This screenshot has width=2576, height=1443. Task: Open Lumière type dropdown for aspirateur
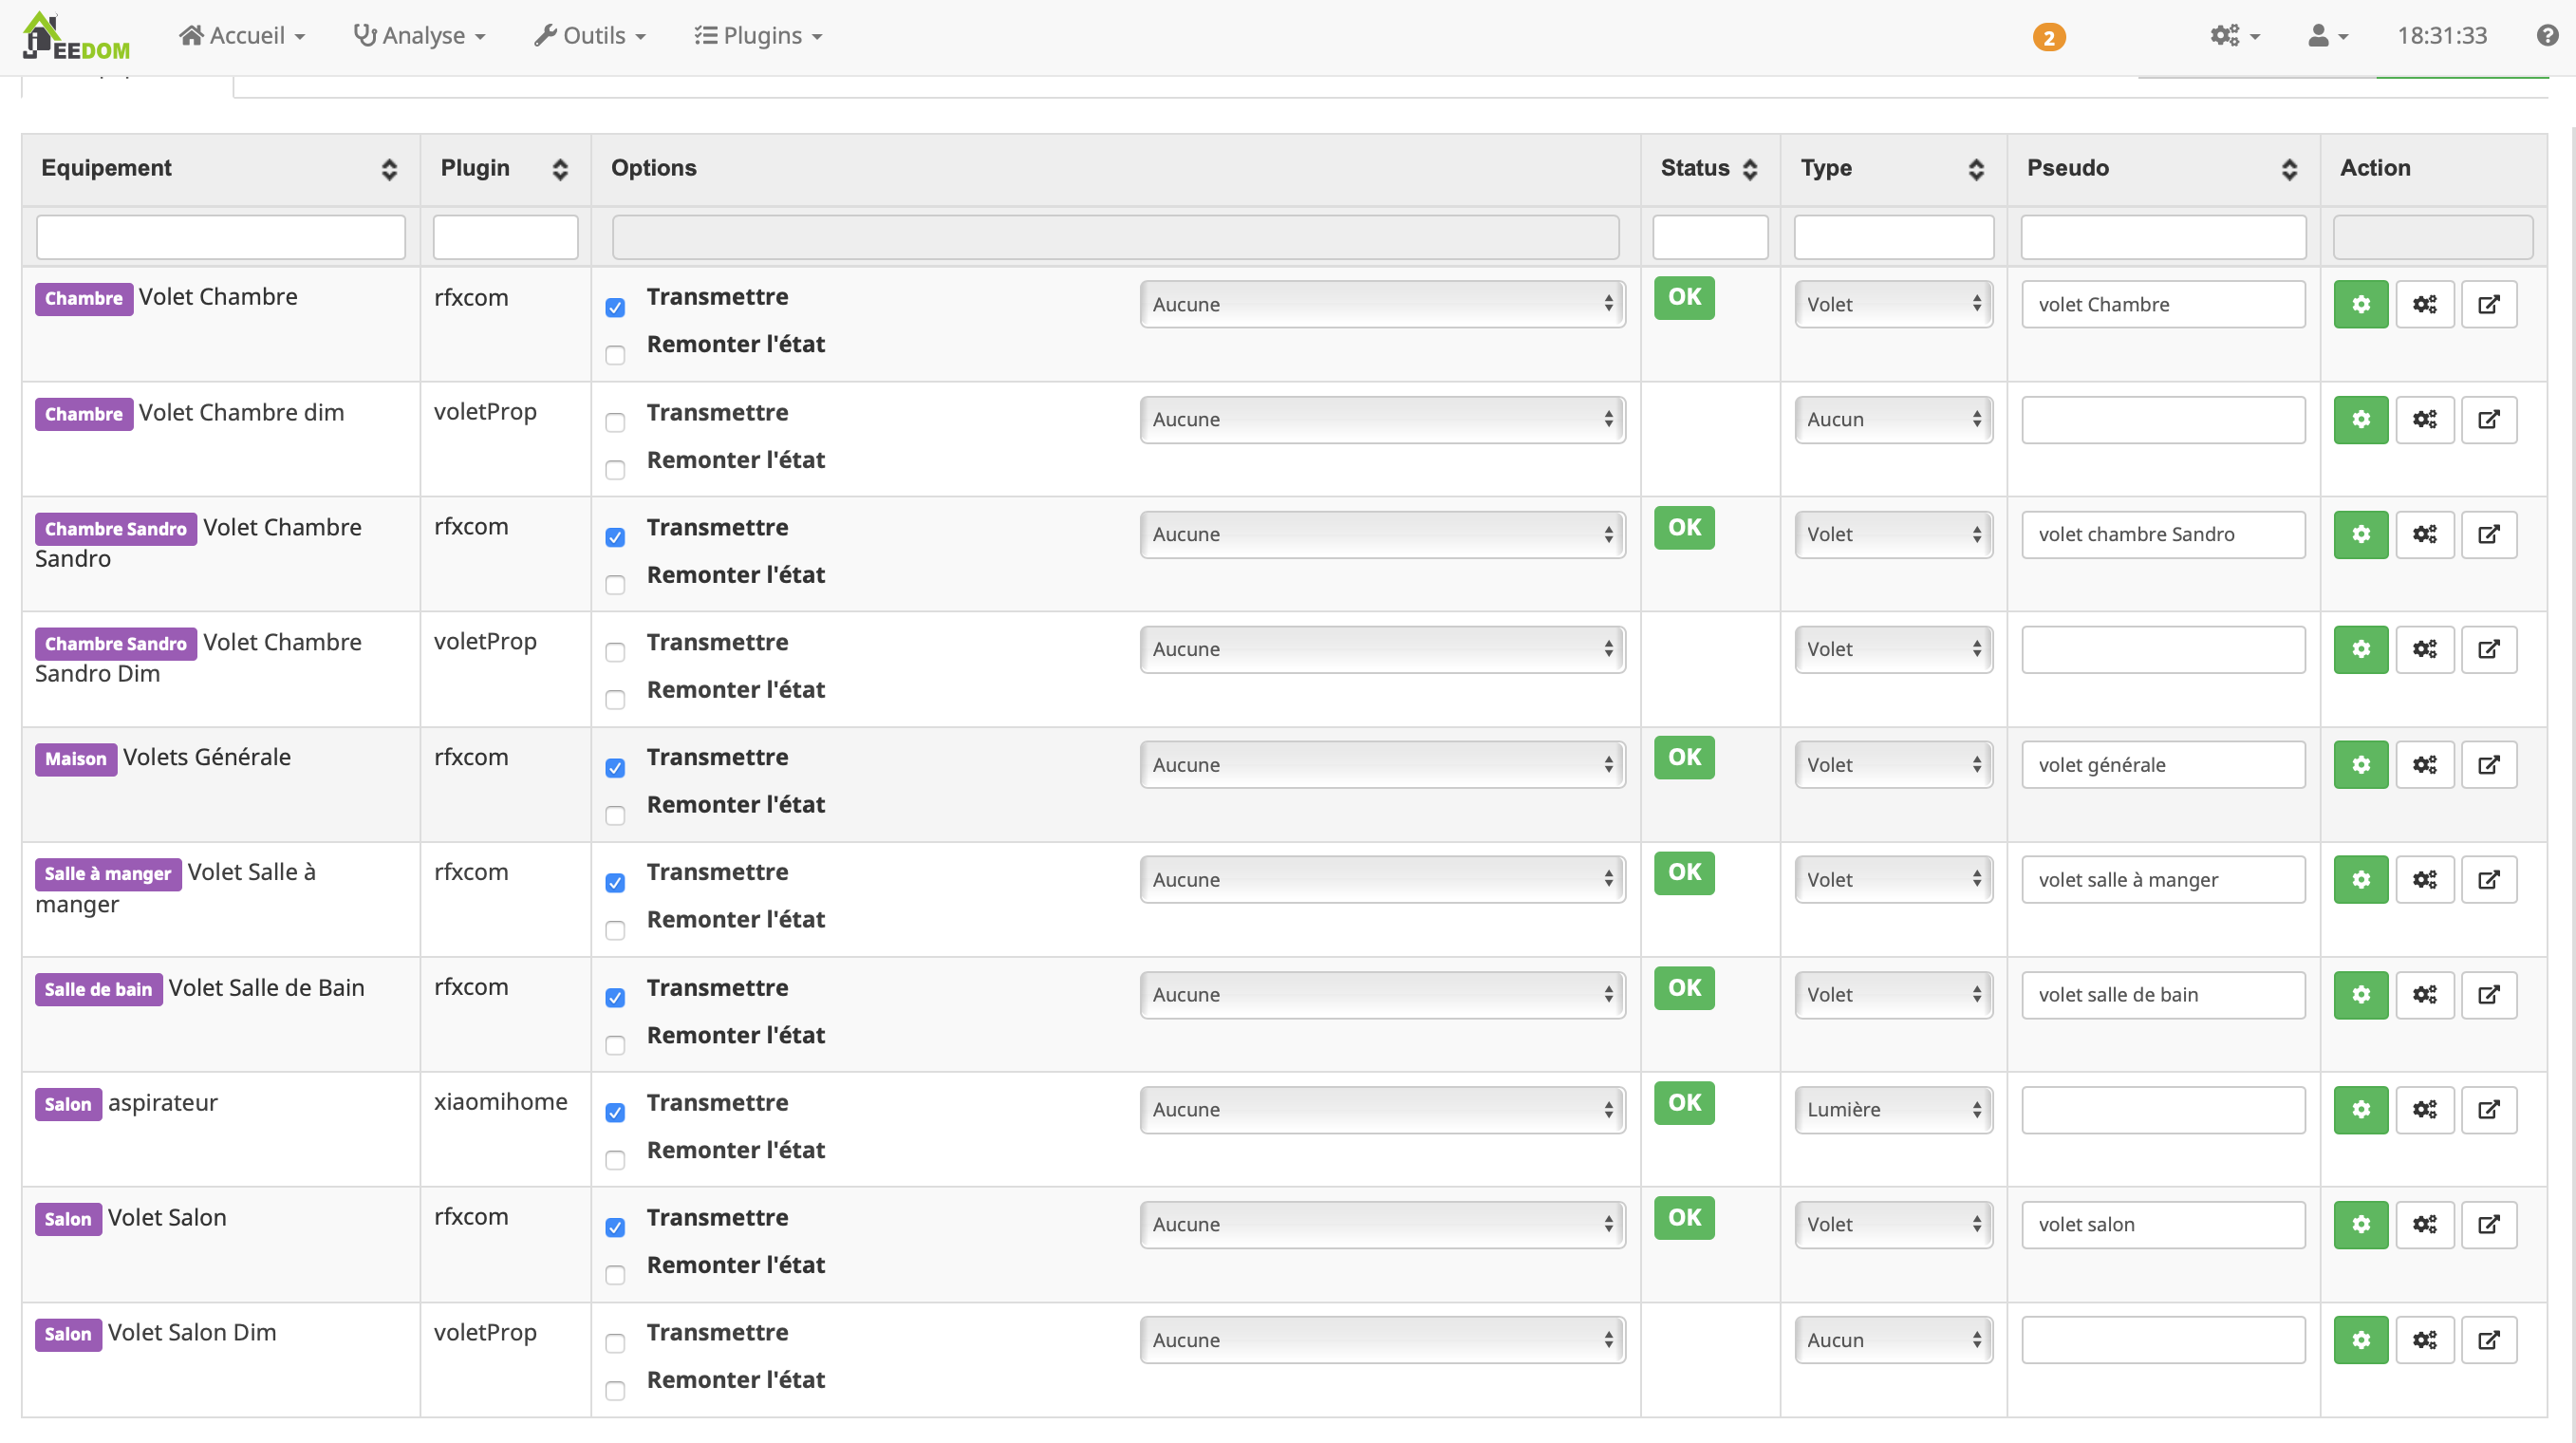click(x=1893, y=1110)
